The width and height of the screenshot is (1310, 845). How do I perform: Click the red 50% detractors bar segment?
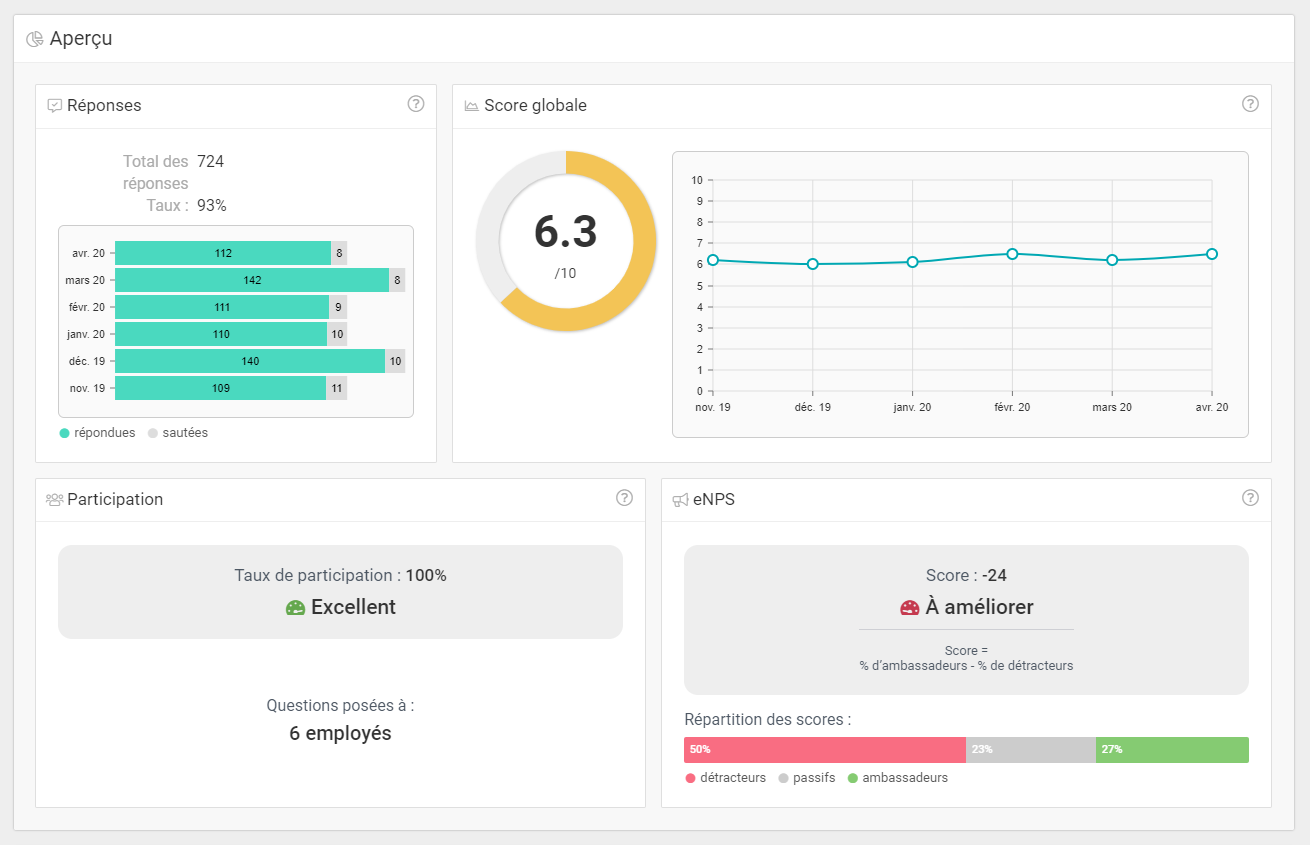click(x=825, y=750)
